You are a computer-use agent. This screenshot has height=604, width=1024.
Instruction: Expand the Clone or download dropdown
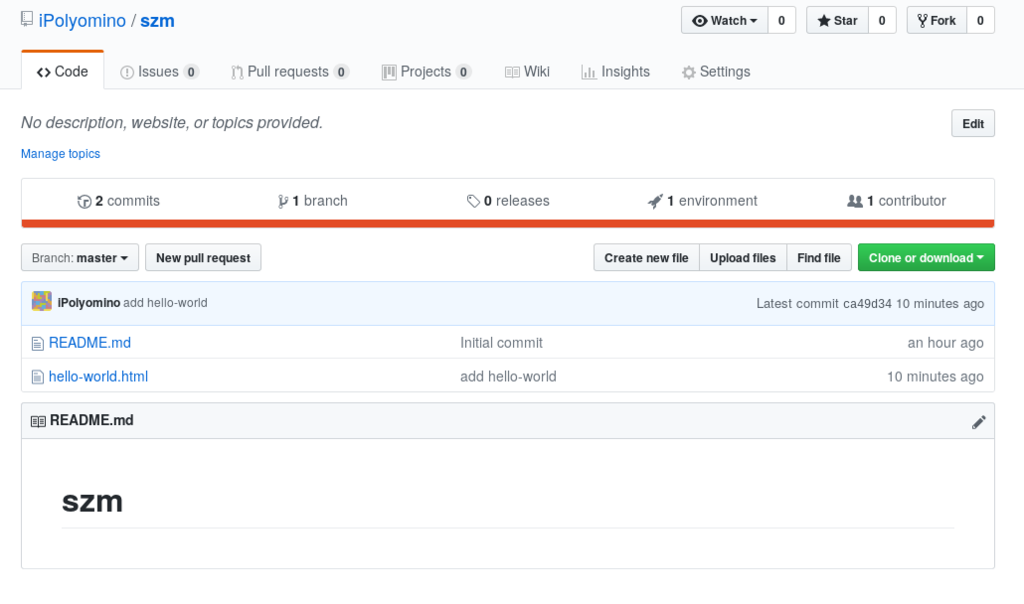pos(926,257)
